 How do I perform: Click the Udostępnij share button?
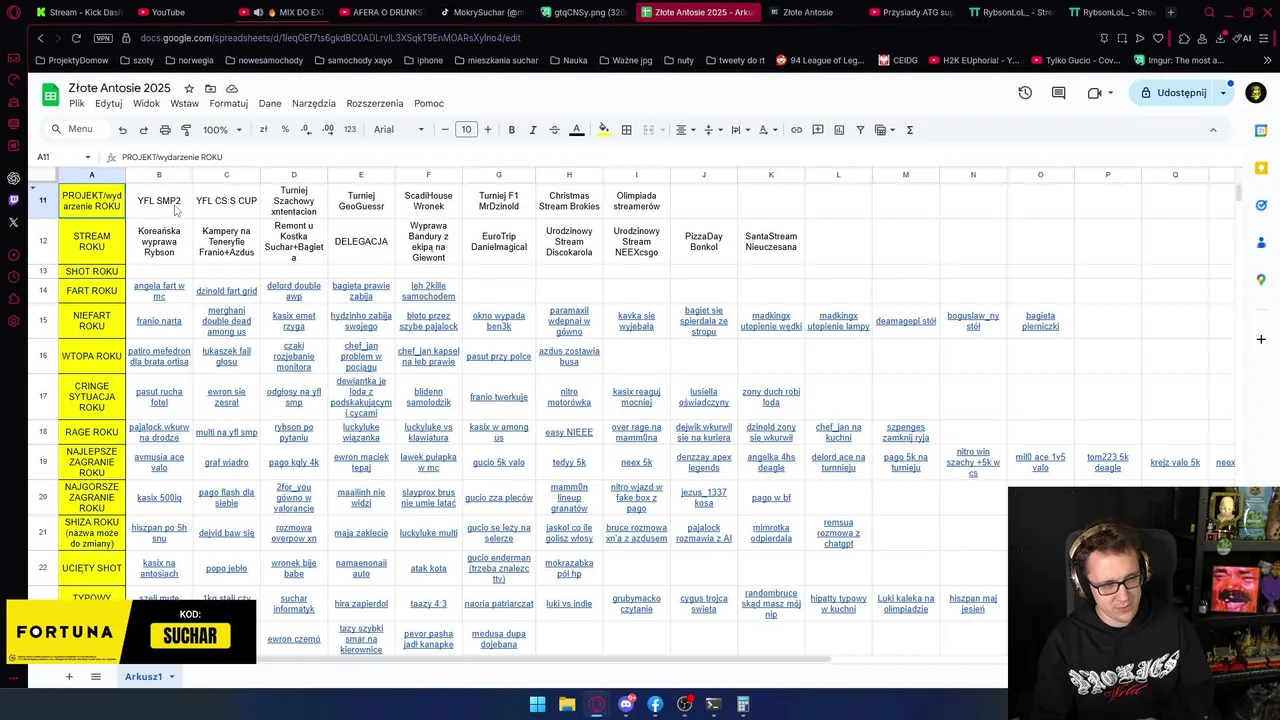pyautogui.click(x=1173, y=93)
